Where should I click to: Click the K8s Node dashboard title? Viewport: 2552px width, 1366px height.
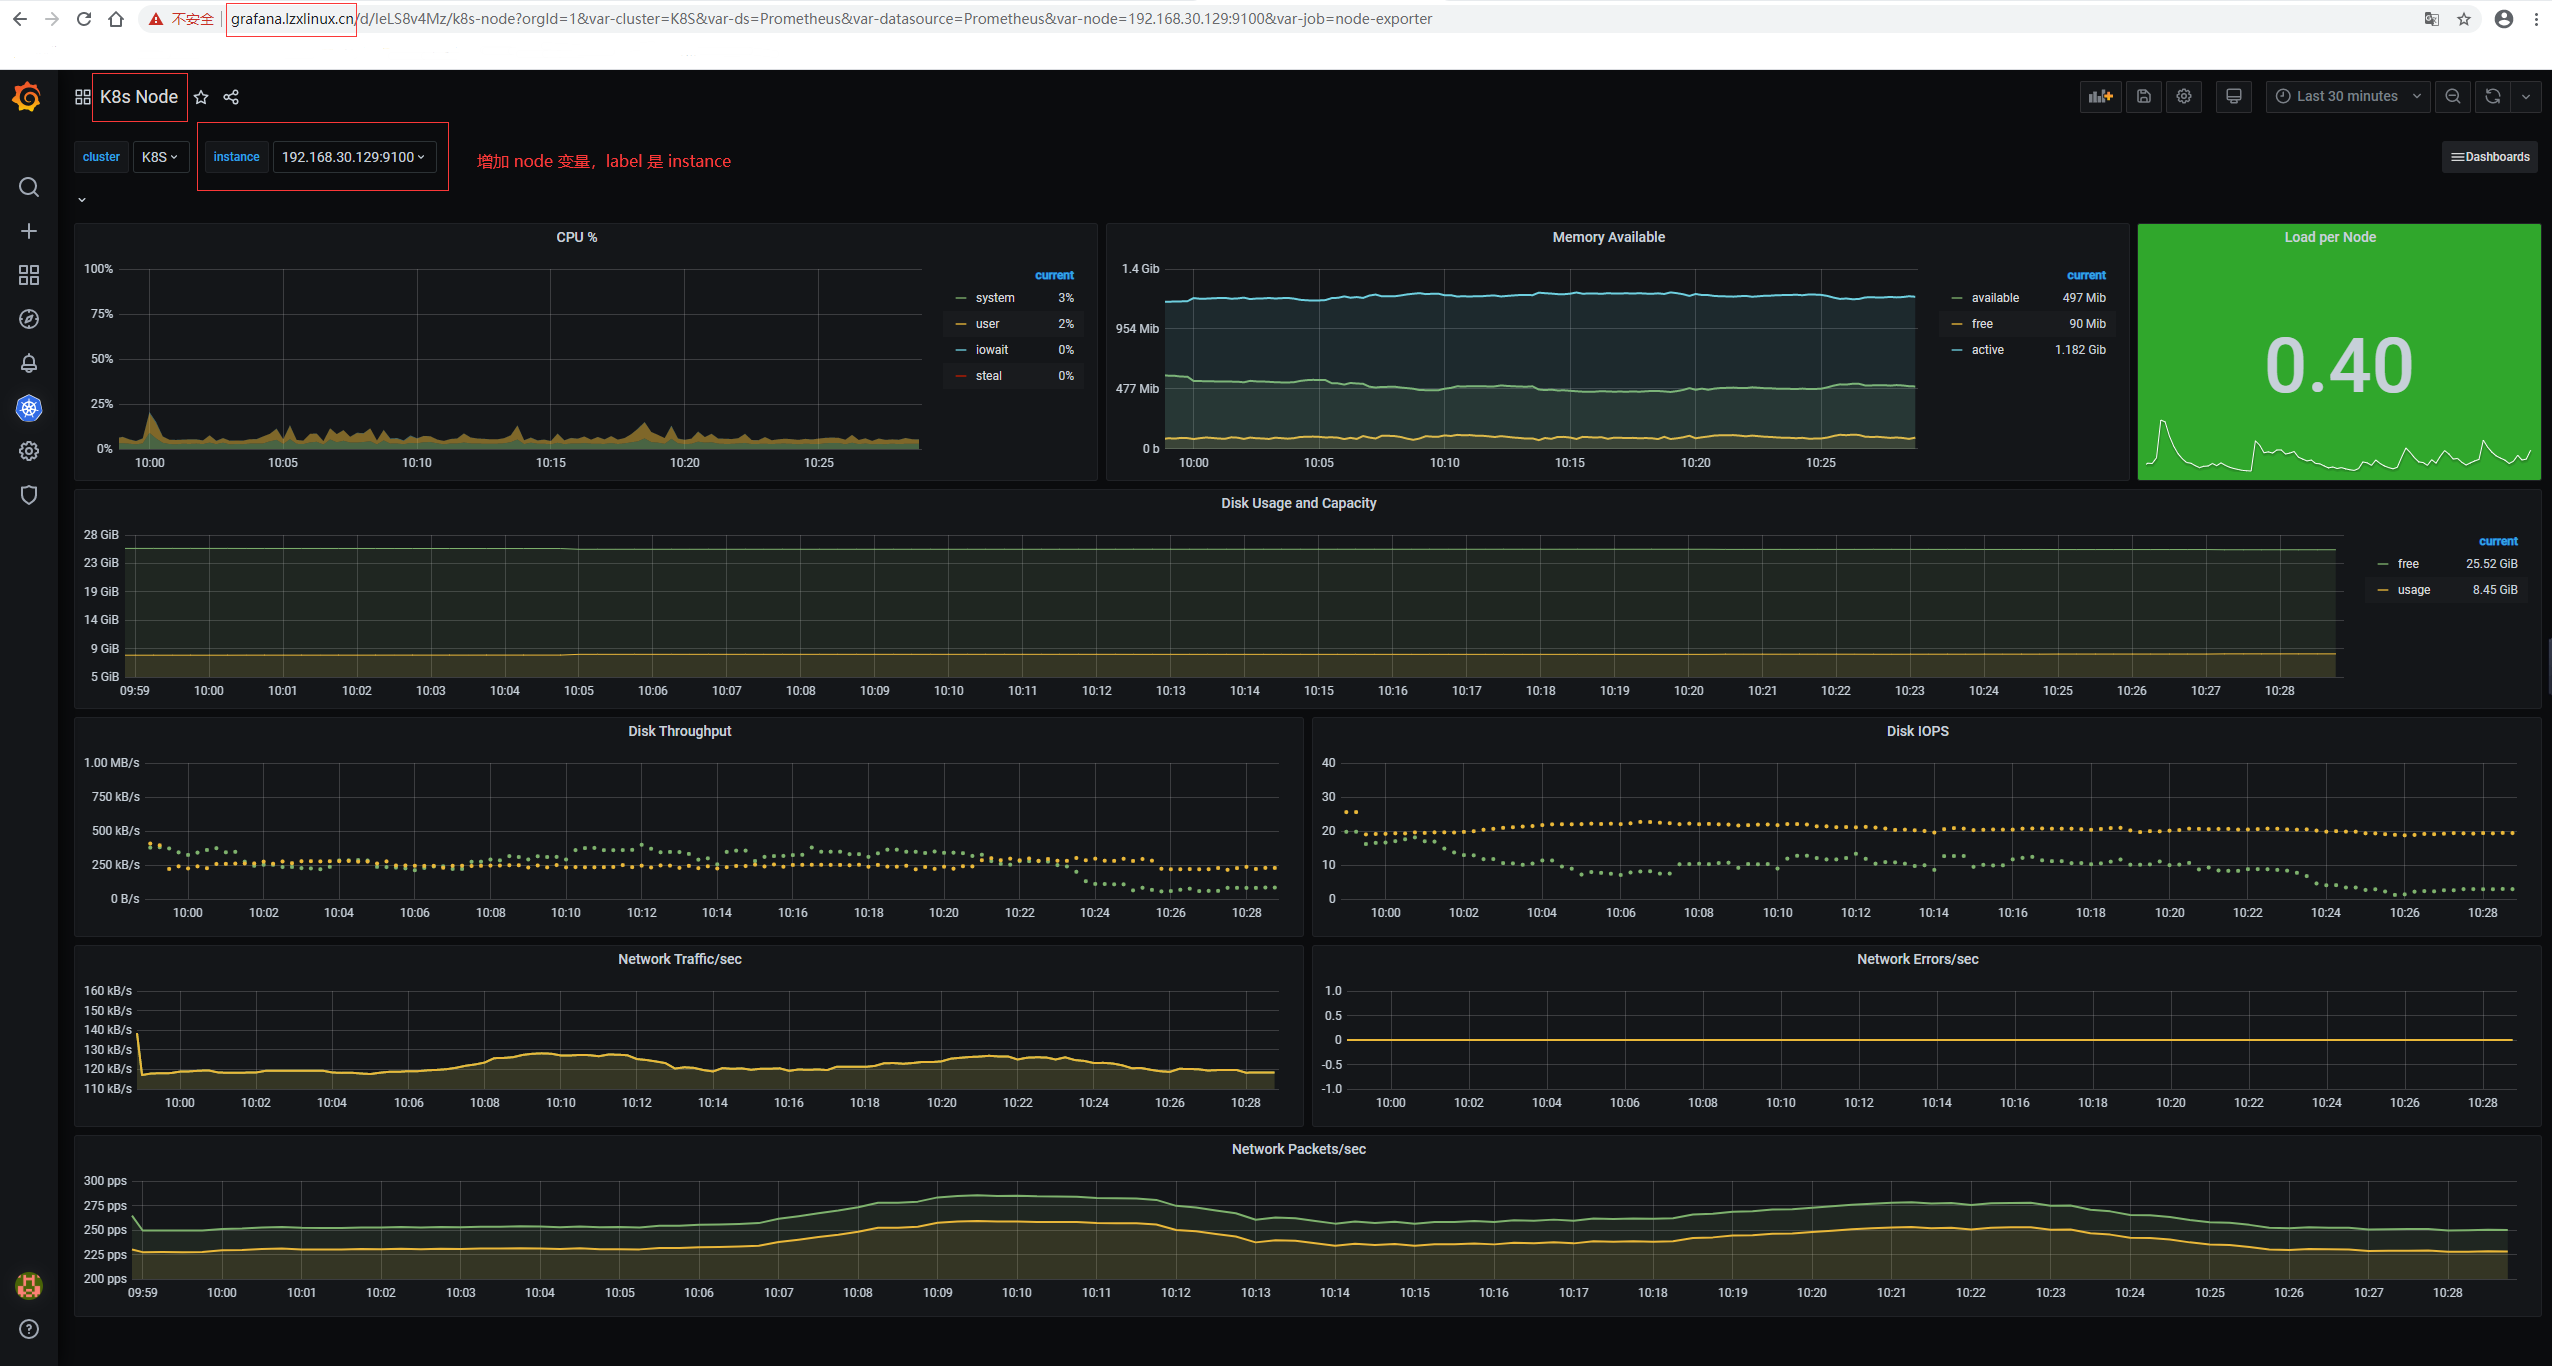139,97
